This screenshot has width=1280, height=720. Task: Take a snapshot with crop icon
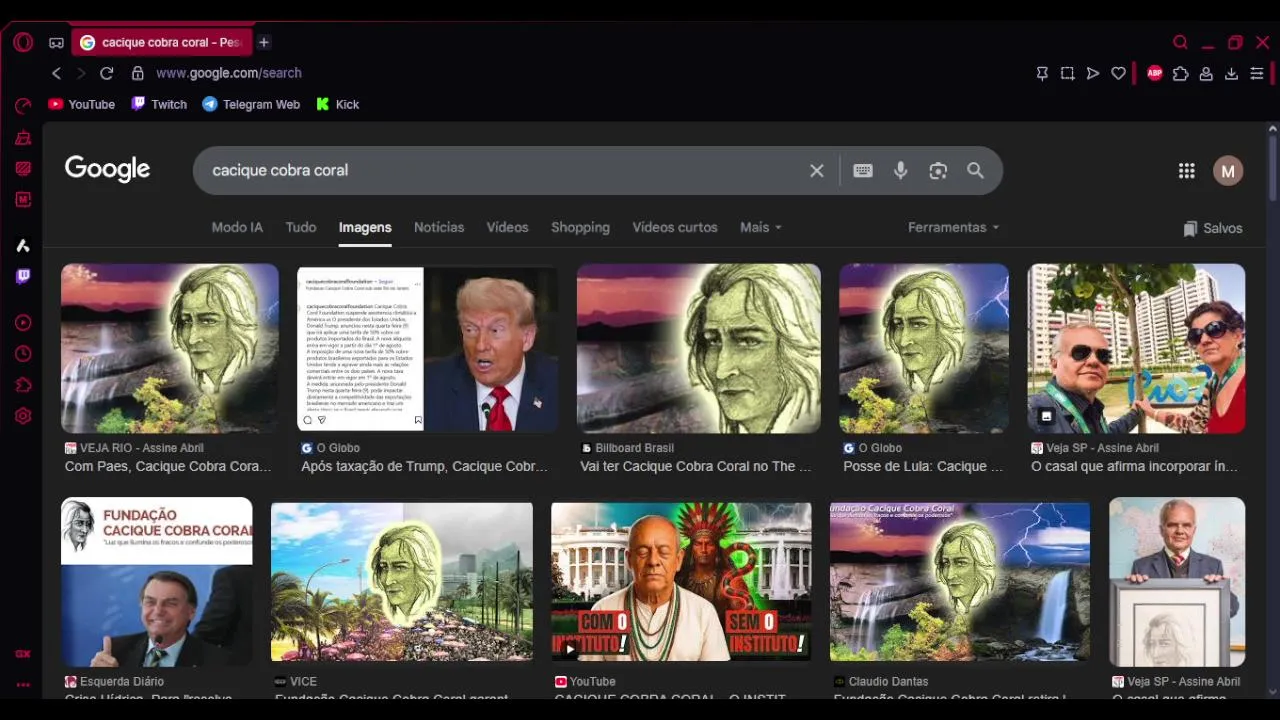(1067, 73)
